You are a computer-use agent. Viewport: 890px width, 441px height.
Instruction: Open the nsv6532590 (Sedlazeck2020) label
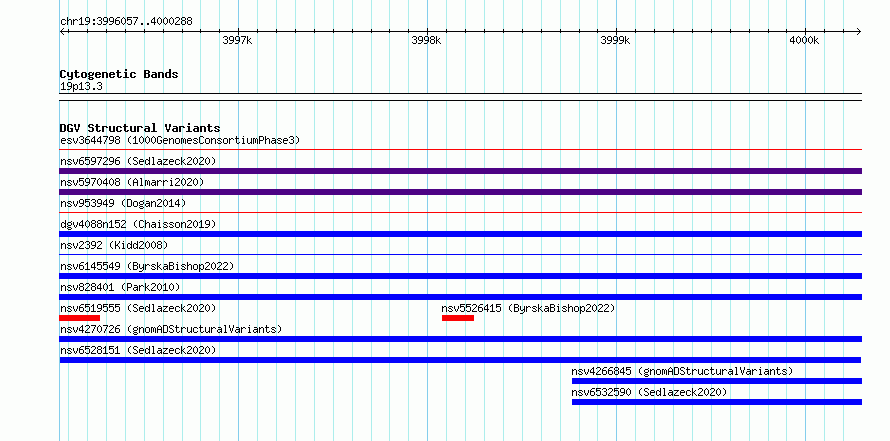tap(649, 392)
